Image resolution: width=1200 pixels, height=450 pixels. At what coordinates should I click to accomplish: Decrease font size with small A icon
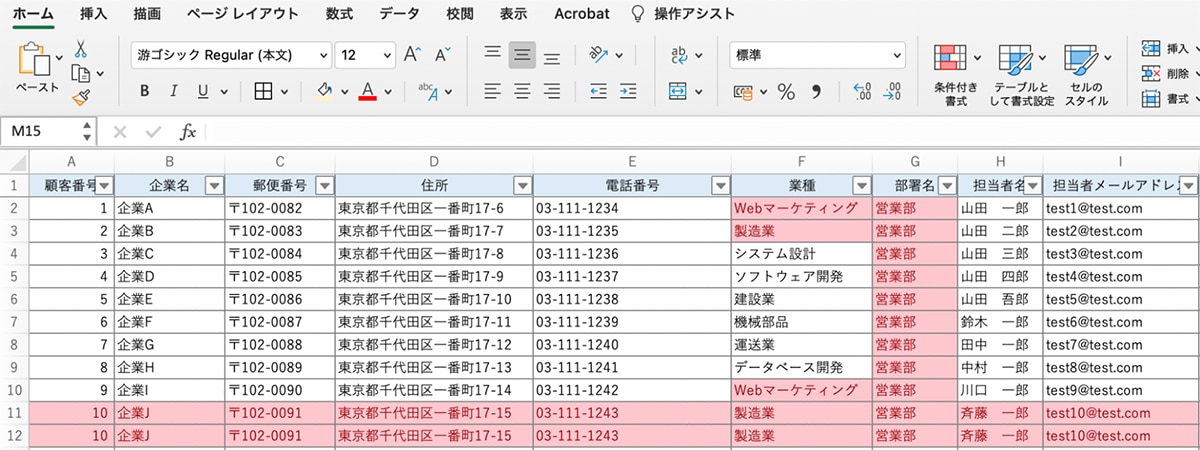[445, 55]
